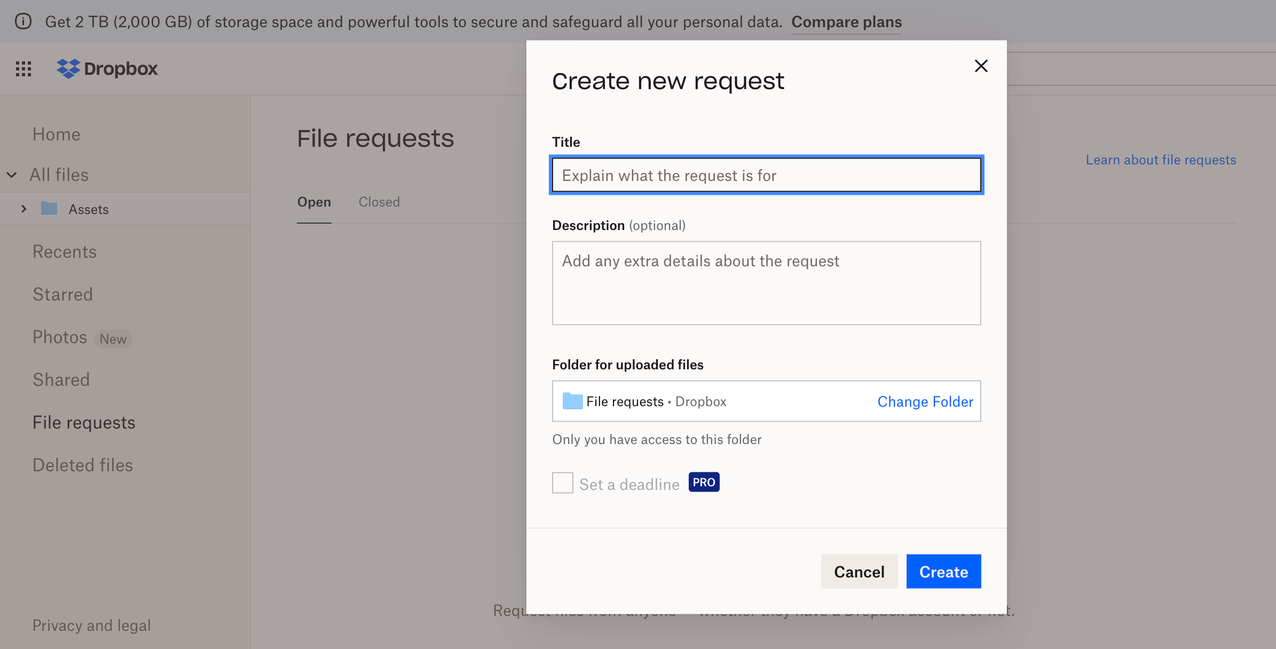Viewport: 1276px width, 649px height.
Task: Collapse the All files section
Action: 11,174
